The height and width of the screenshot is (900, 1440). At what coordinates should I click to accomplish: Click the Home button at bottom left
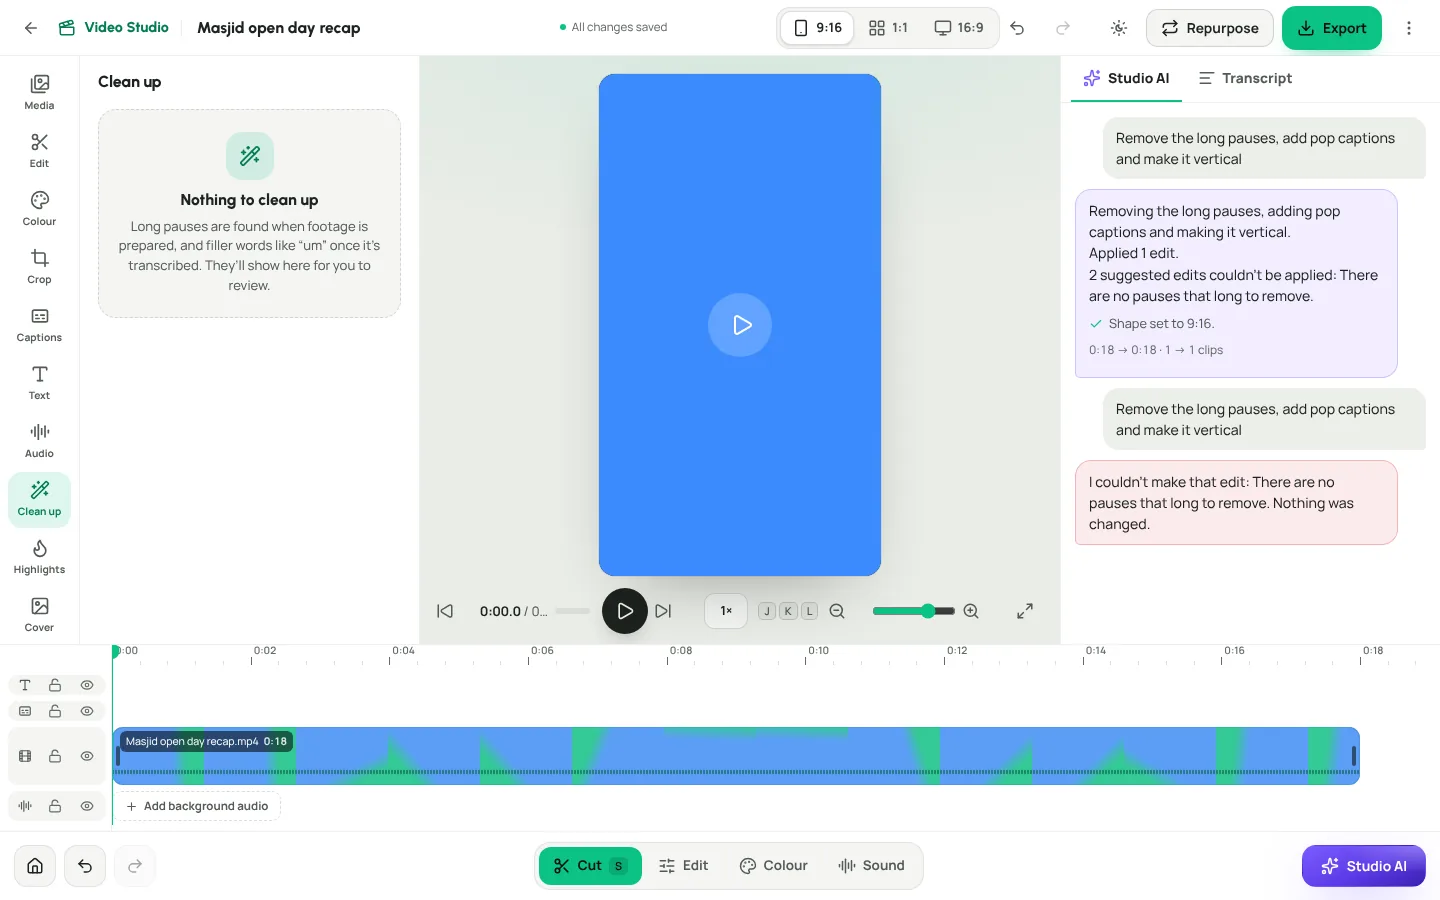pyautogui.click(x=35, y=866)
